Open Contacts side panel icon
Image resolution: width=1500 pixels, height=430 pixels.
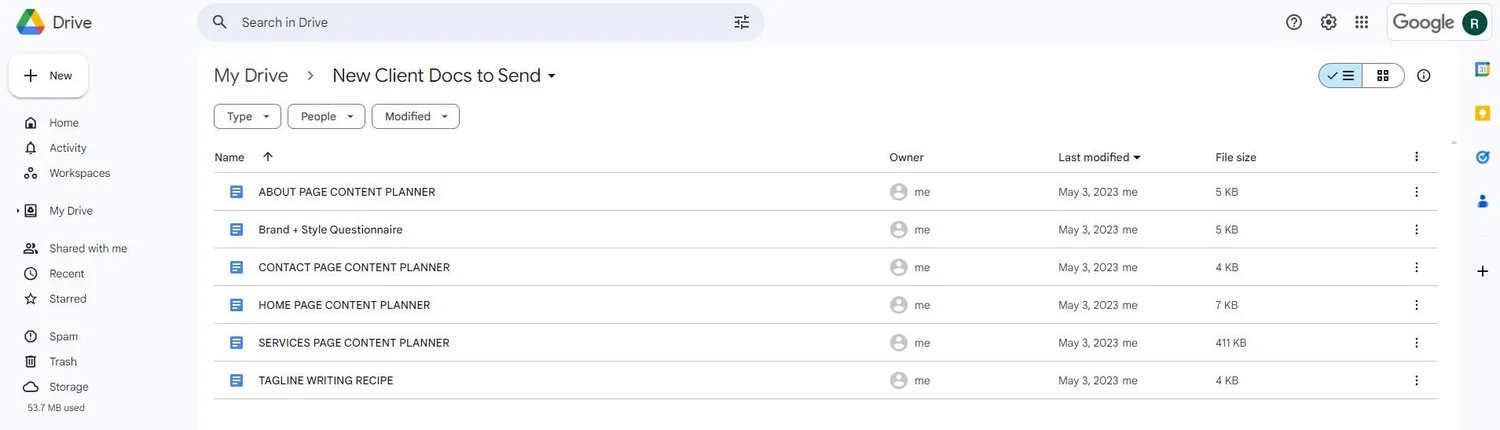1483,201
